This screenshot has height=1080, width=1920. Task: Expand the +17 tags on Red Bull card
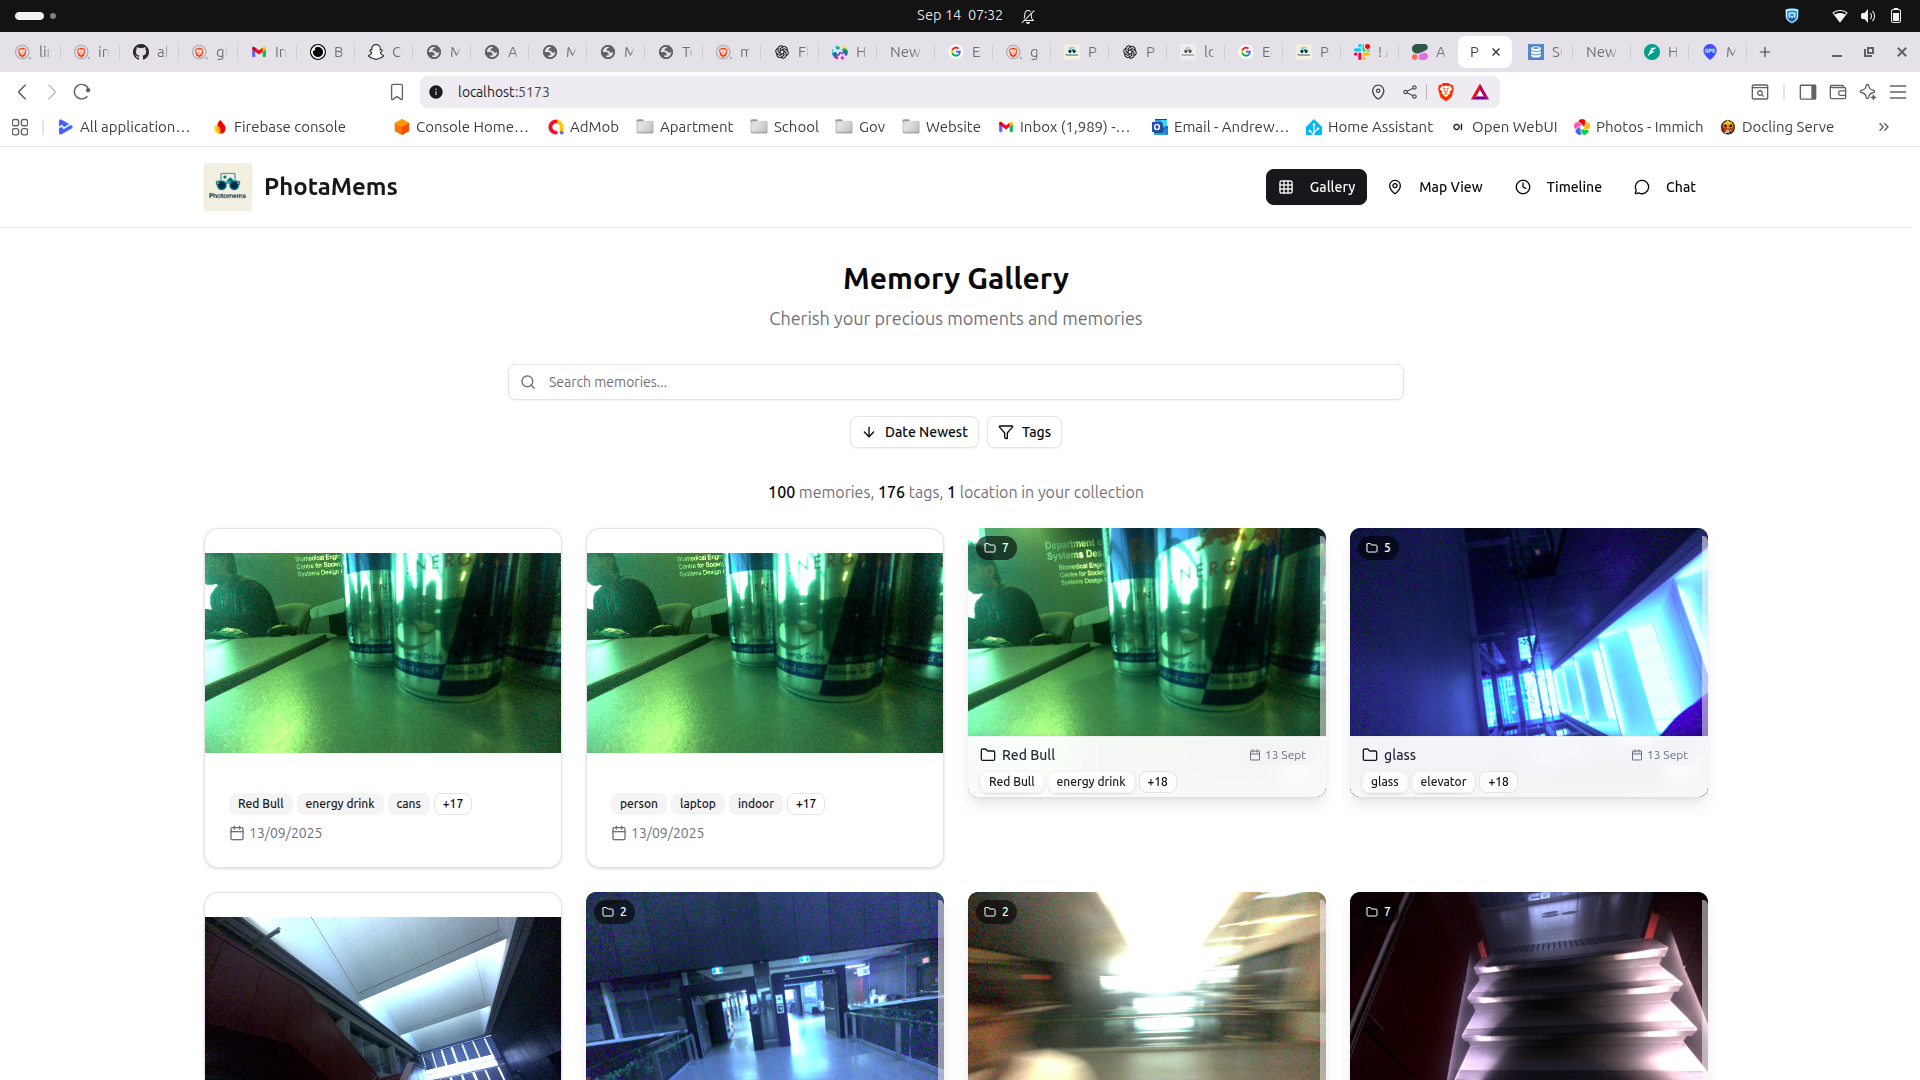[453, 804]
